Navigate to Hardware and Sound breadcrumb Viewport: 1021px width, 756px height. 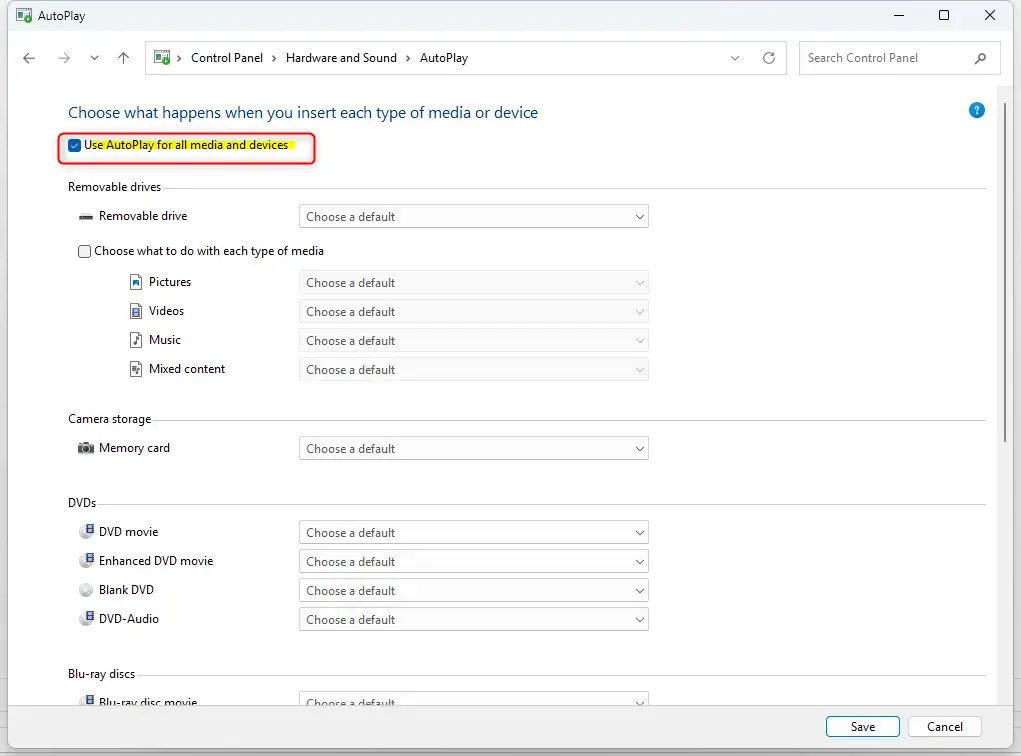(341, 58)
